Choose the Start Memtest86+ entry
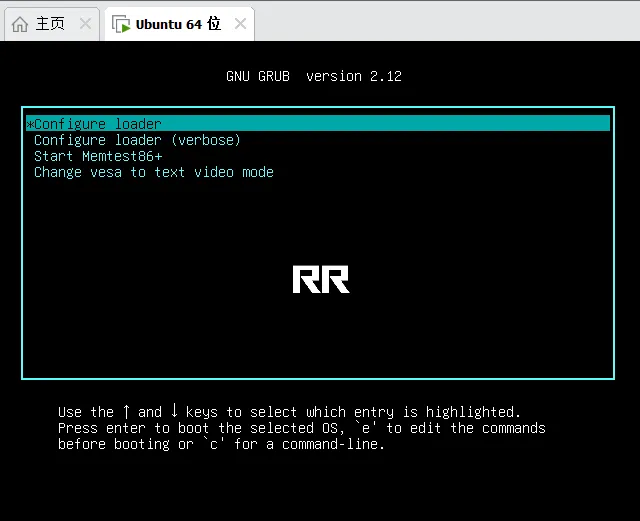The height and width of the screenshot is (521, 640). 98,156
